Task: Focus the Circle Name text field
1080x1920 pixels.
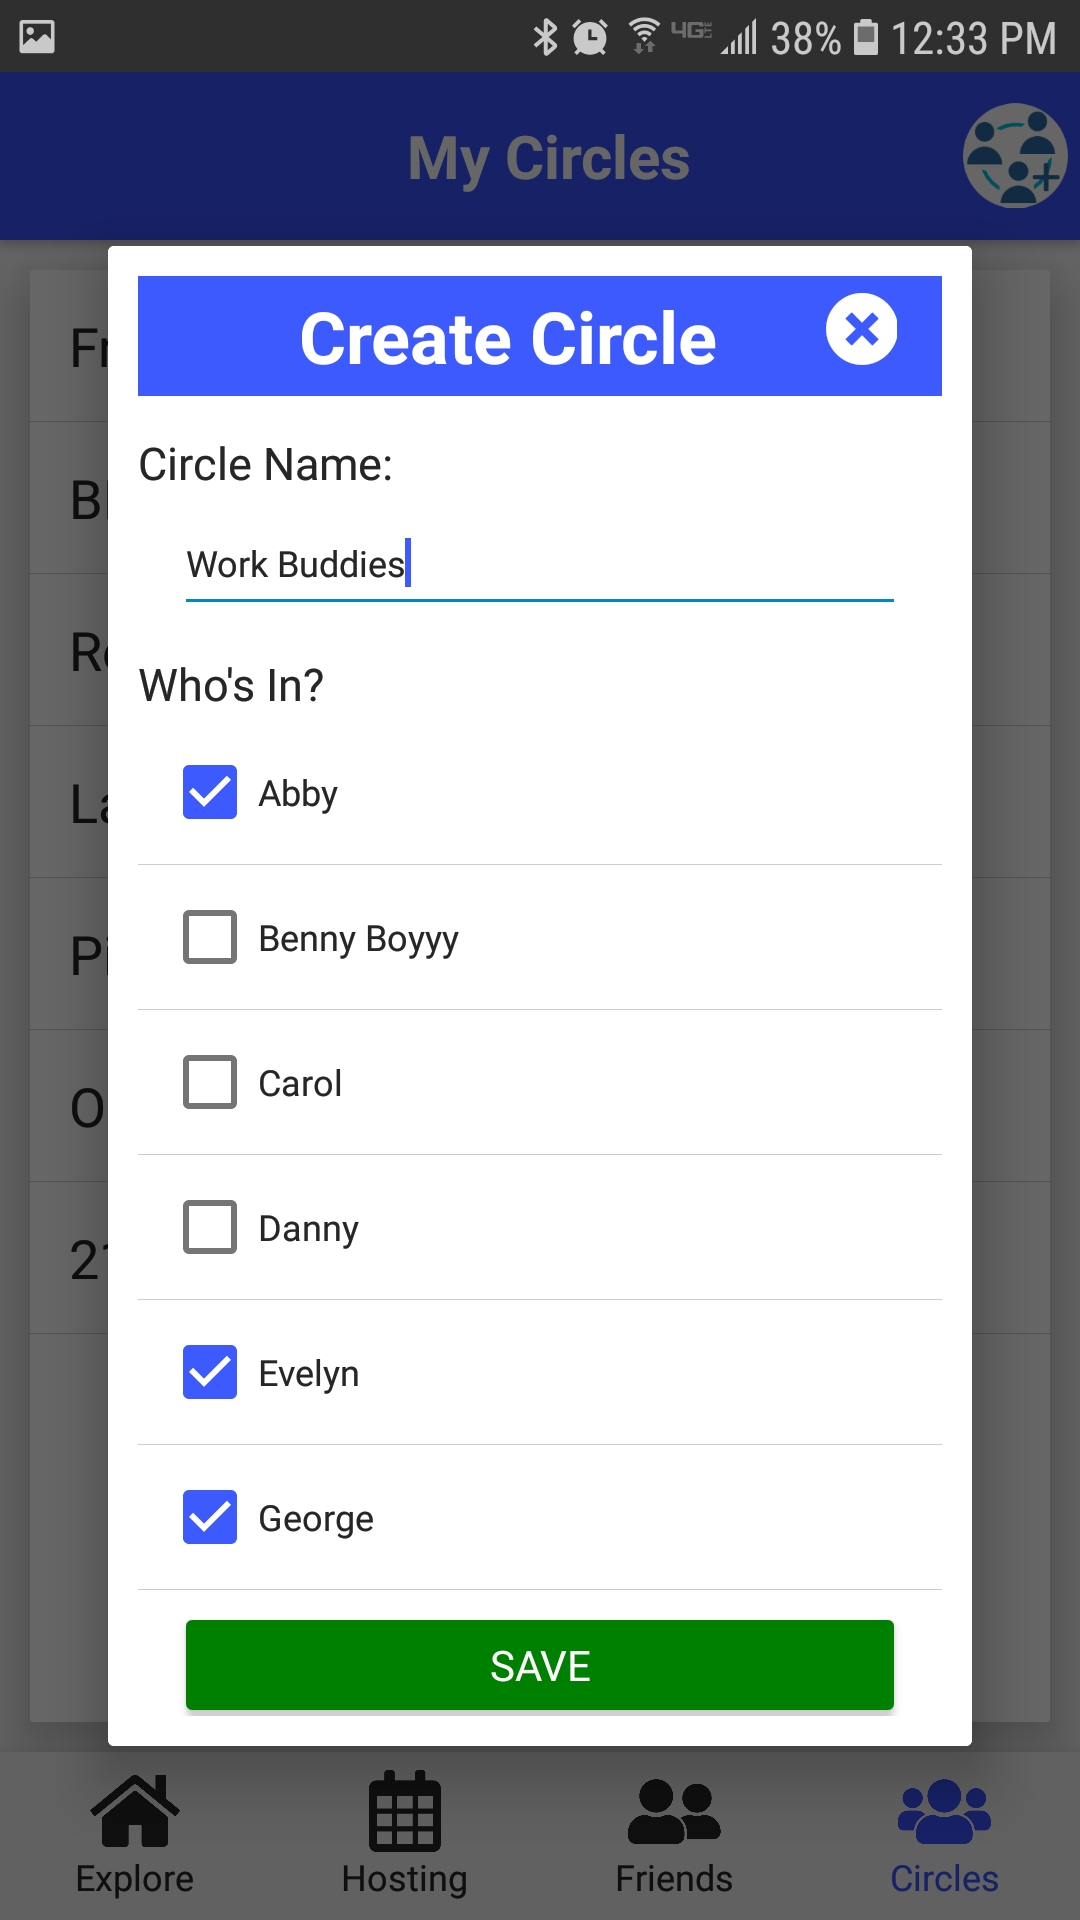Action: (x=540, y=565)
